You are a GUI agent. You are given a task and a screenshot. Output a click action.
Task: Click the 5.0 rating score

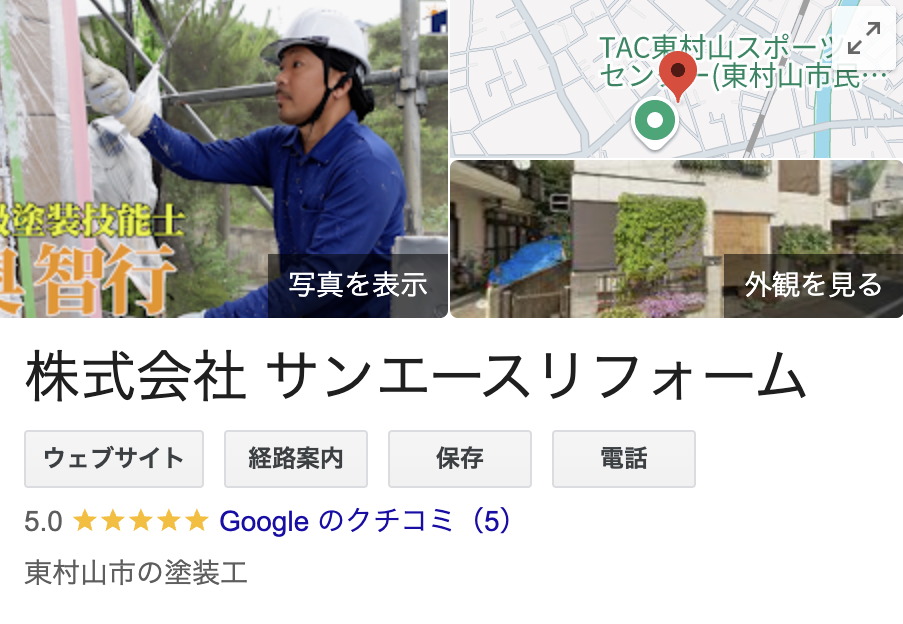43,522
